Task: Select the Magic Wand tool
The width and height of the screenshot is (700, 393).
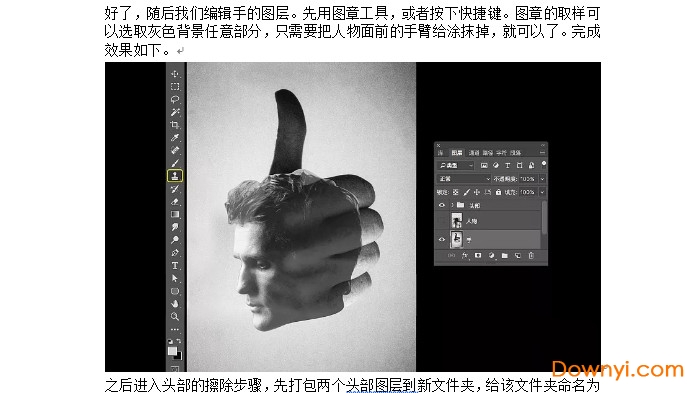Action: pos(175,112)
